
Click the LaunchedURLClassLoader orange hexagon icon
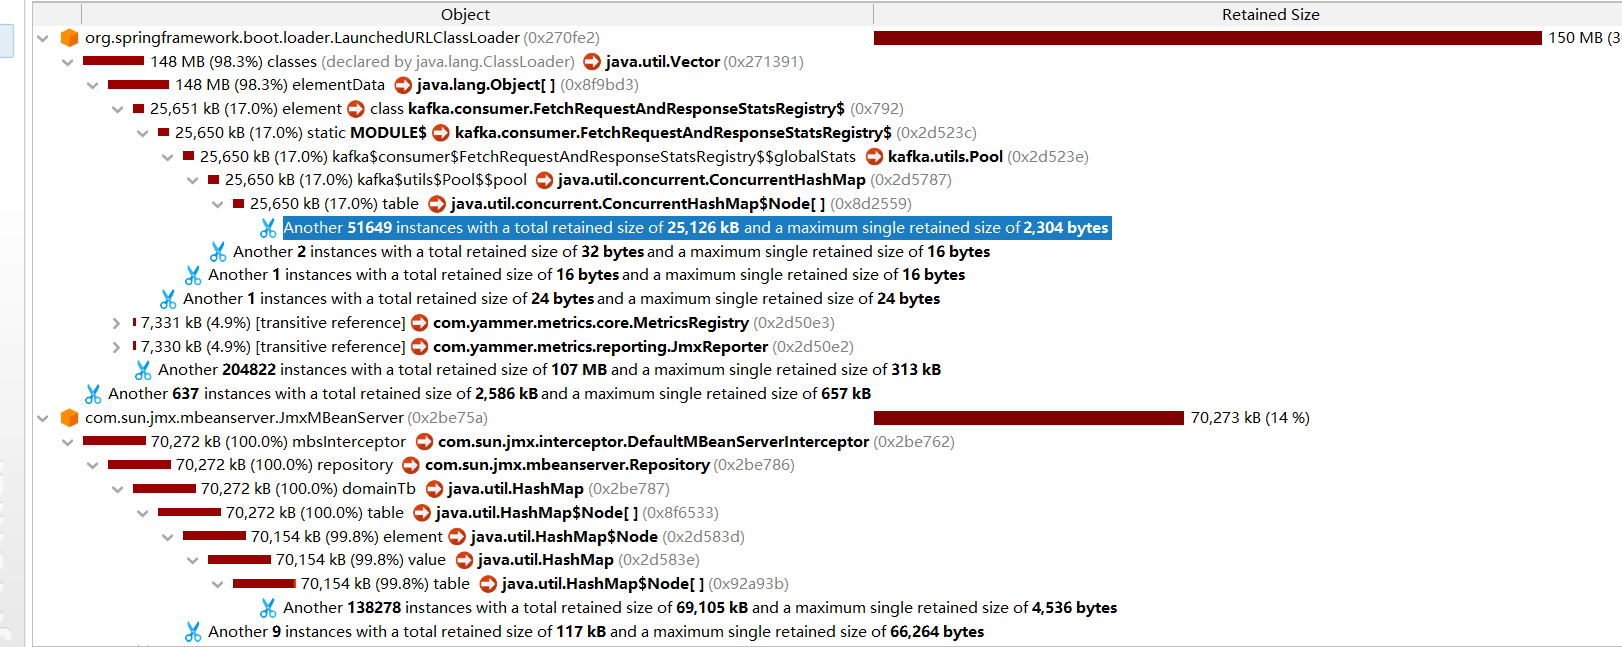tap(69, 38)
